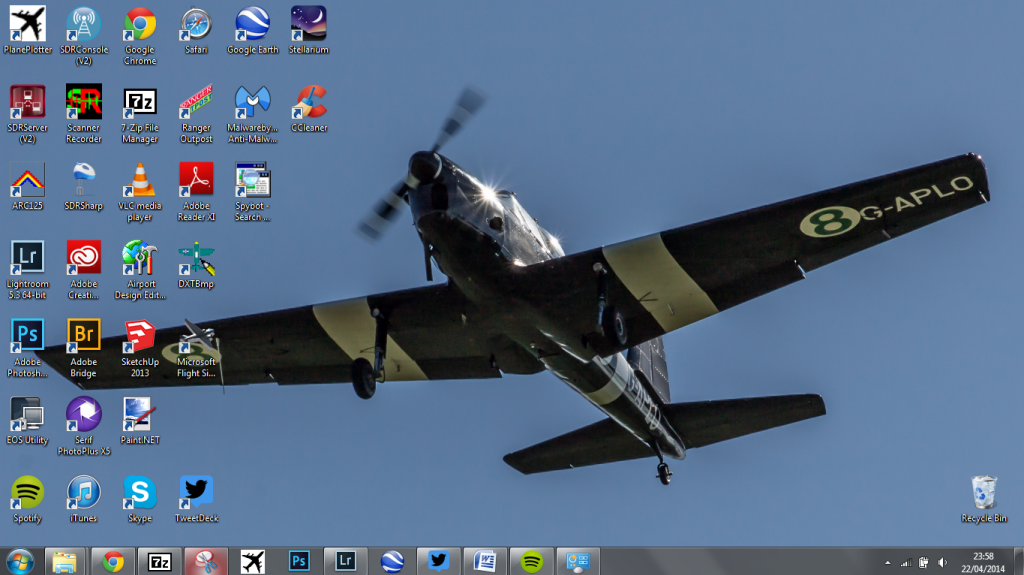
Task: Click the Stellarium desktop icon
Action: (x=309, y=30)
